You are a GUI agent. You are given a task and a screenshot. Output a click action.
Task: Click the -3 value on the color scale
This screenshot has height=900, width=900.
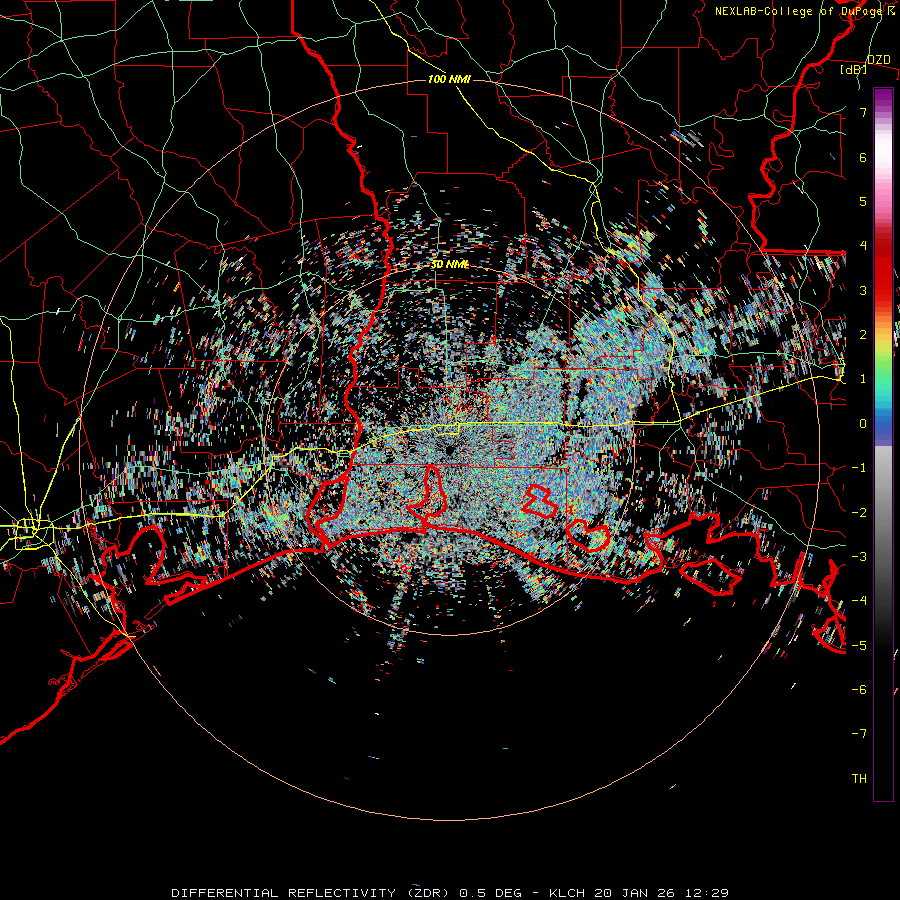(859, 557)
